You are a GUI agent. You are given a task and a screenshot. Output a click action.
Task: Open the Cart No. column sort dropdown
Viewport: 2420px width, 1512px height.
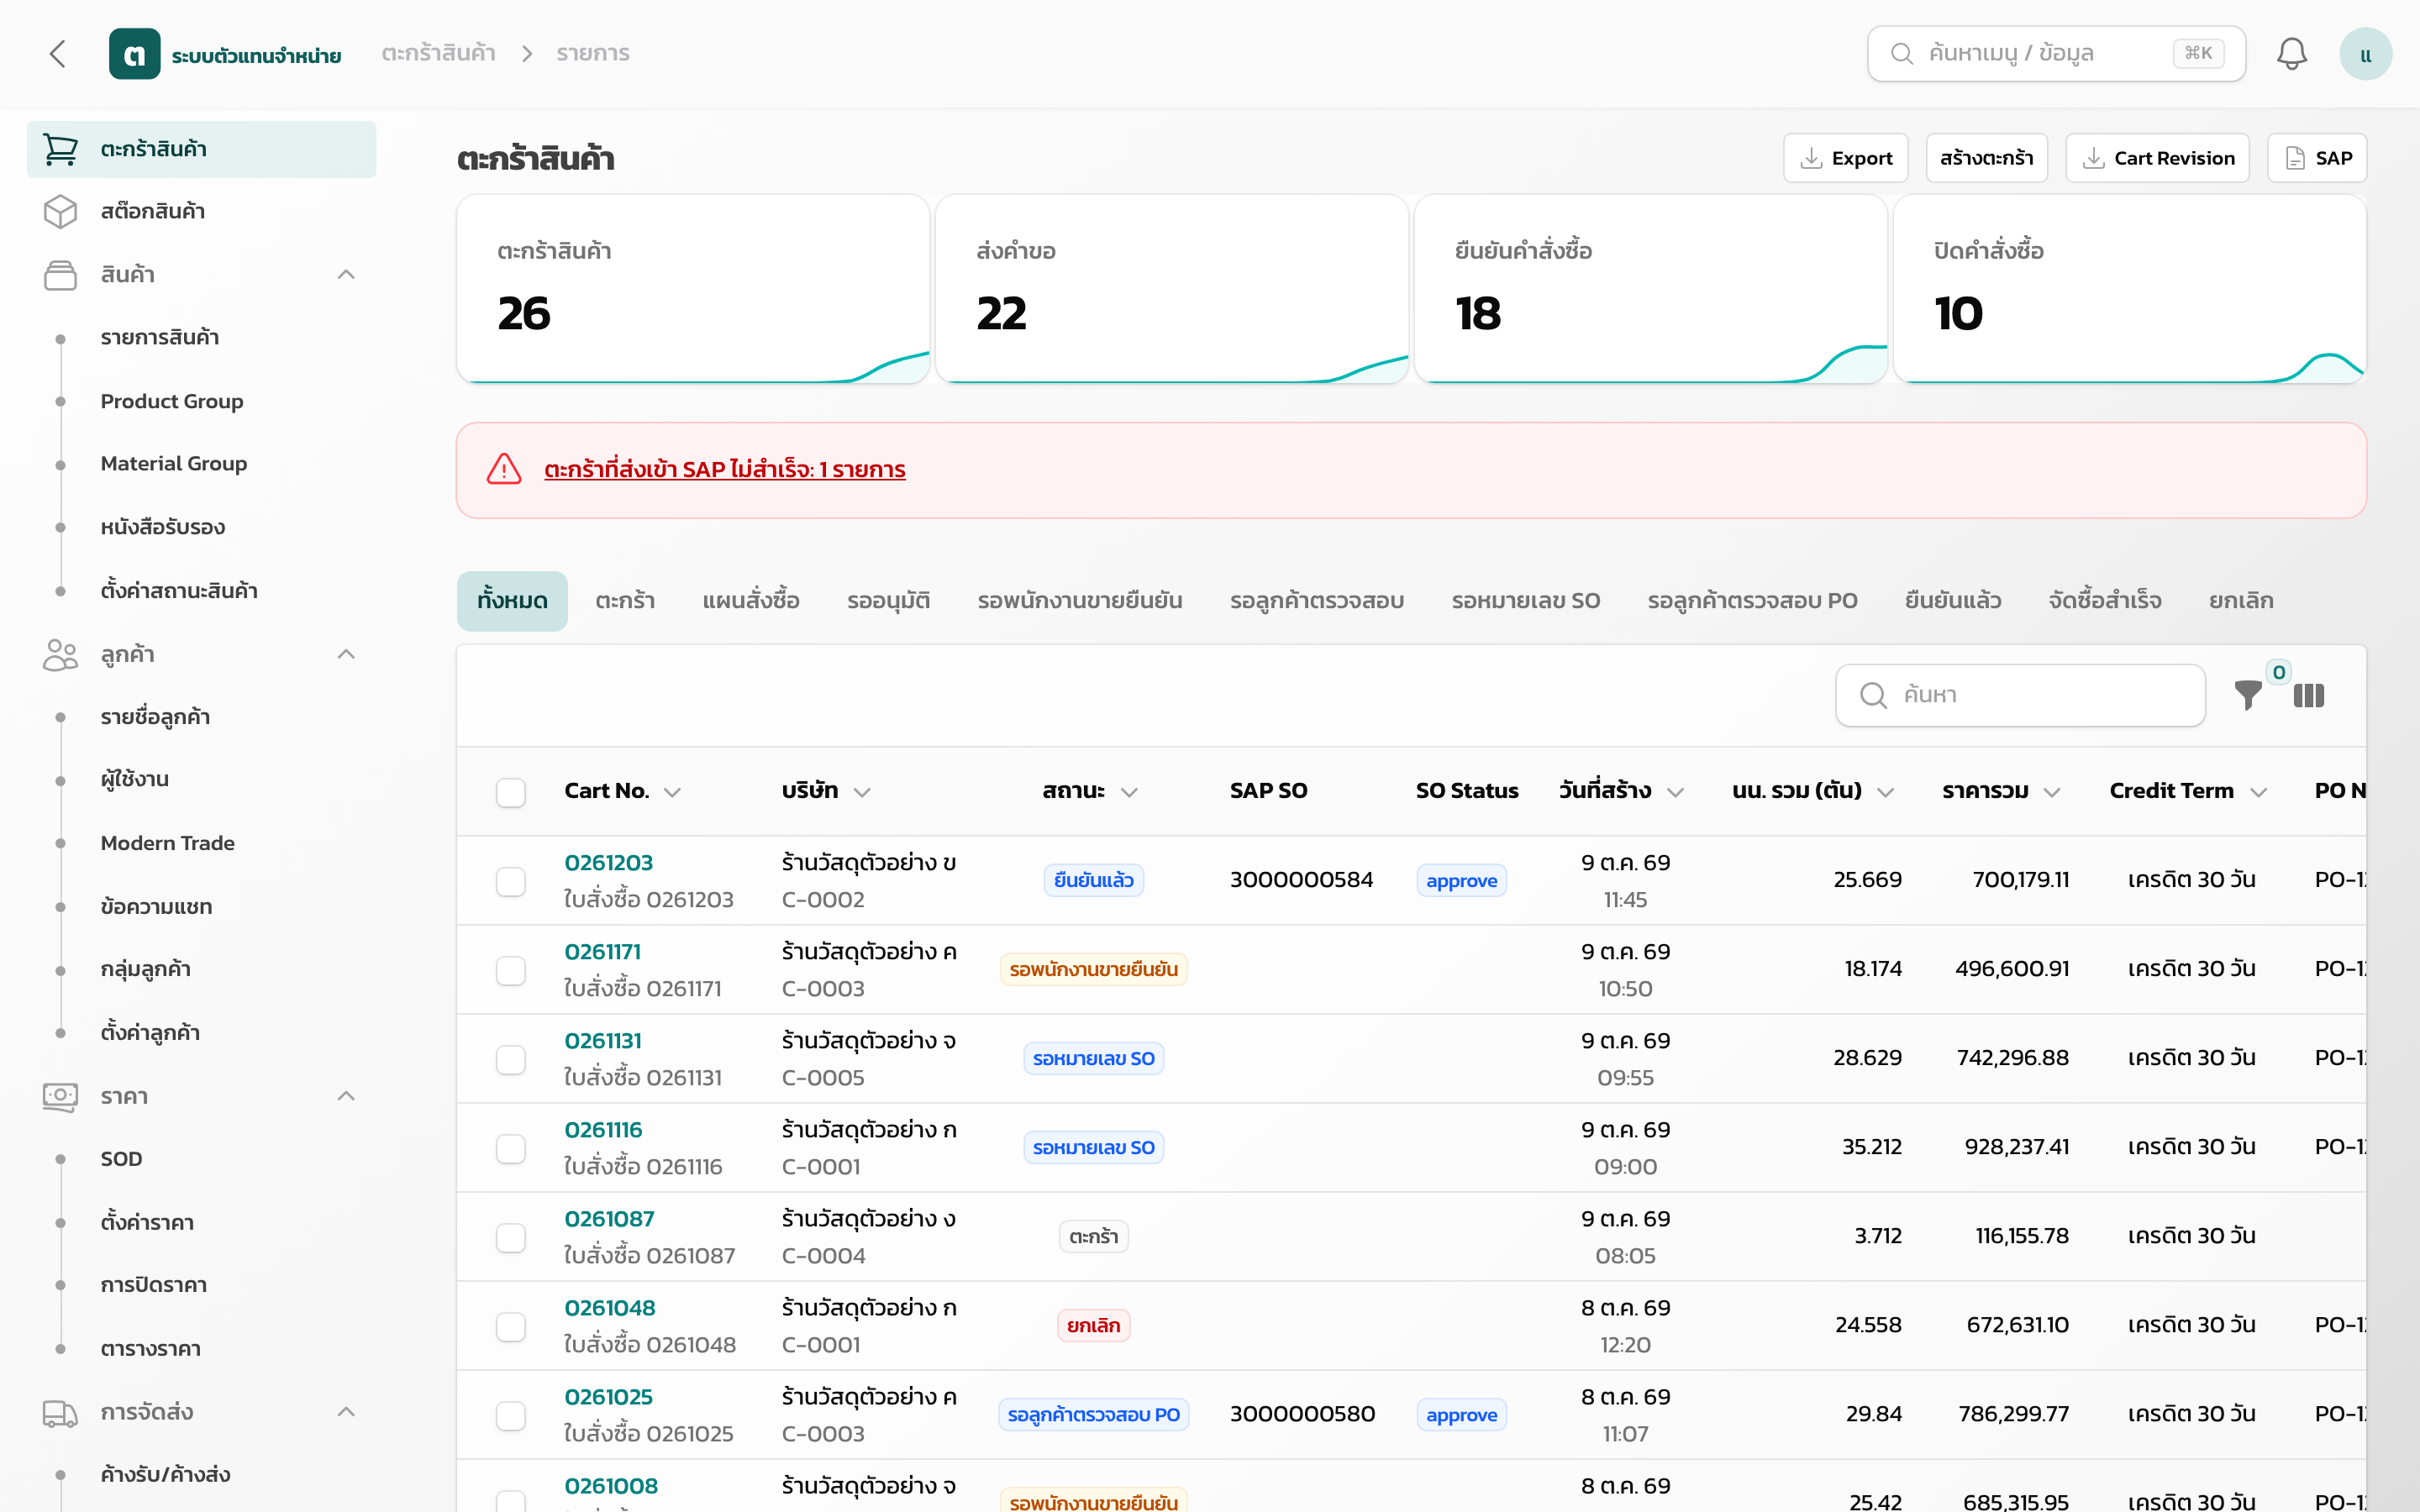tap(673, 792)
